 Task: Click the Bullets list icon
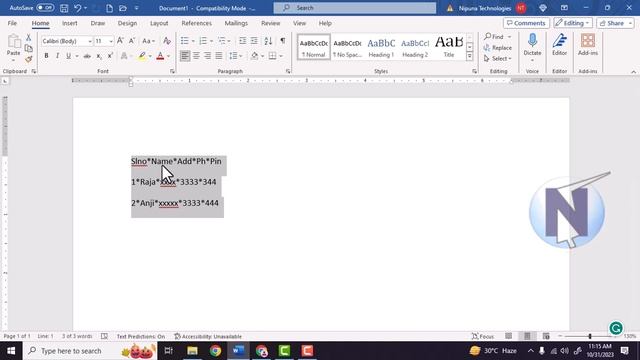[184, 41]
